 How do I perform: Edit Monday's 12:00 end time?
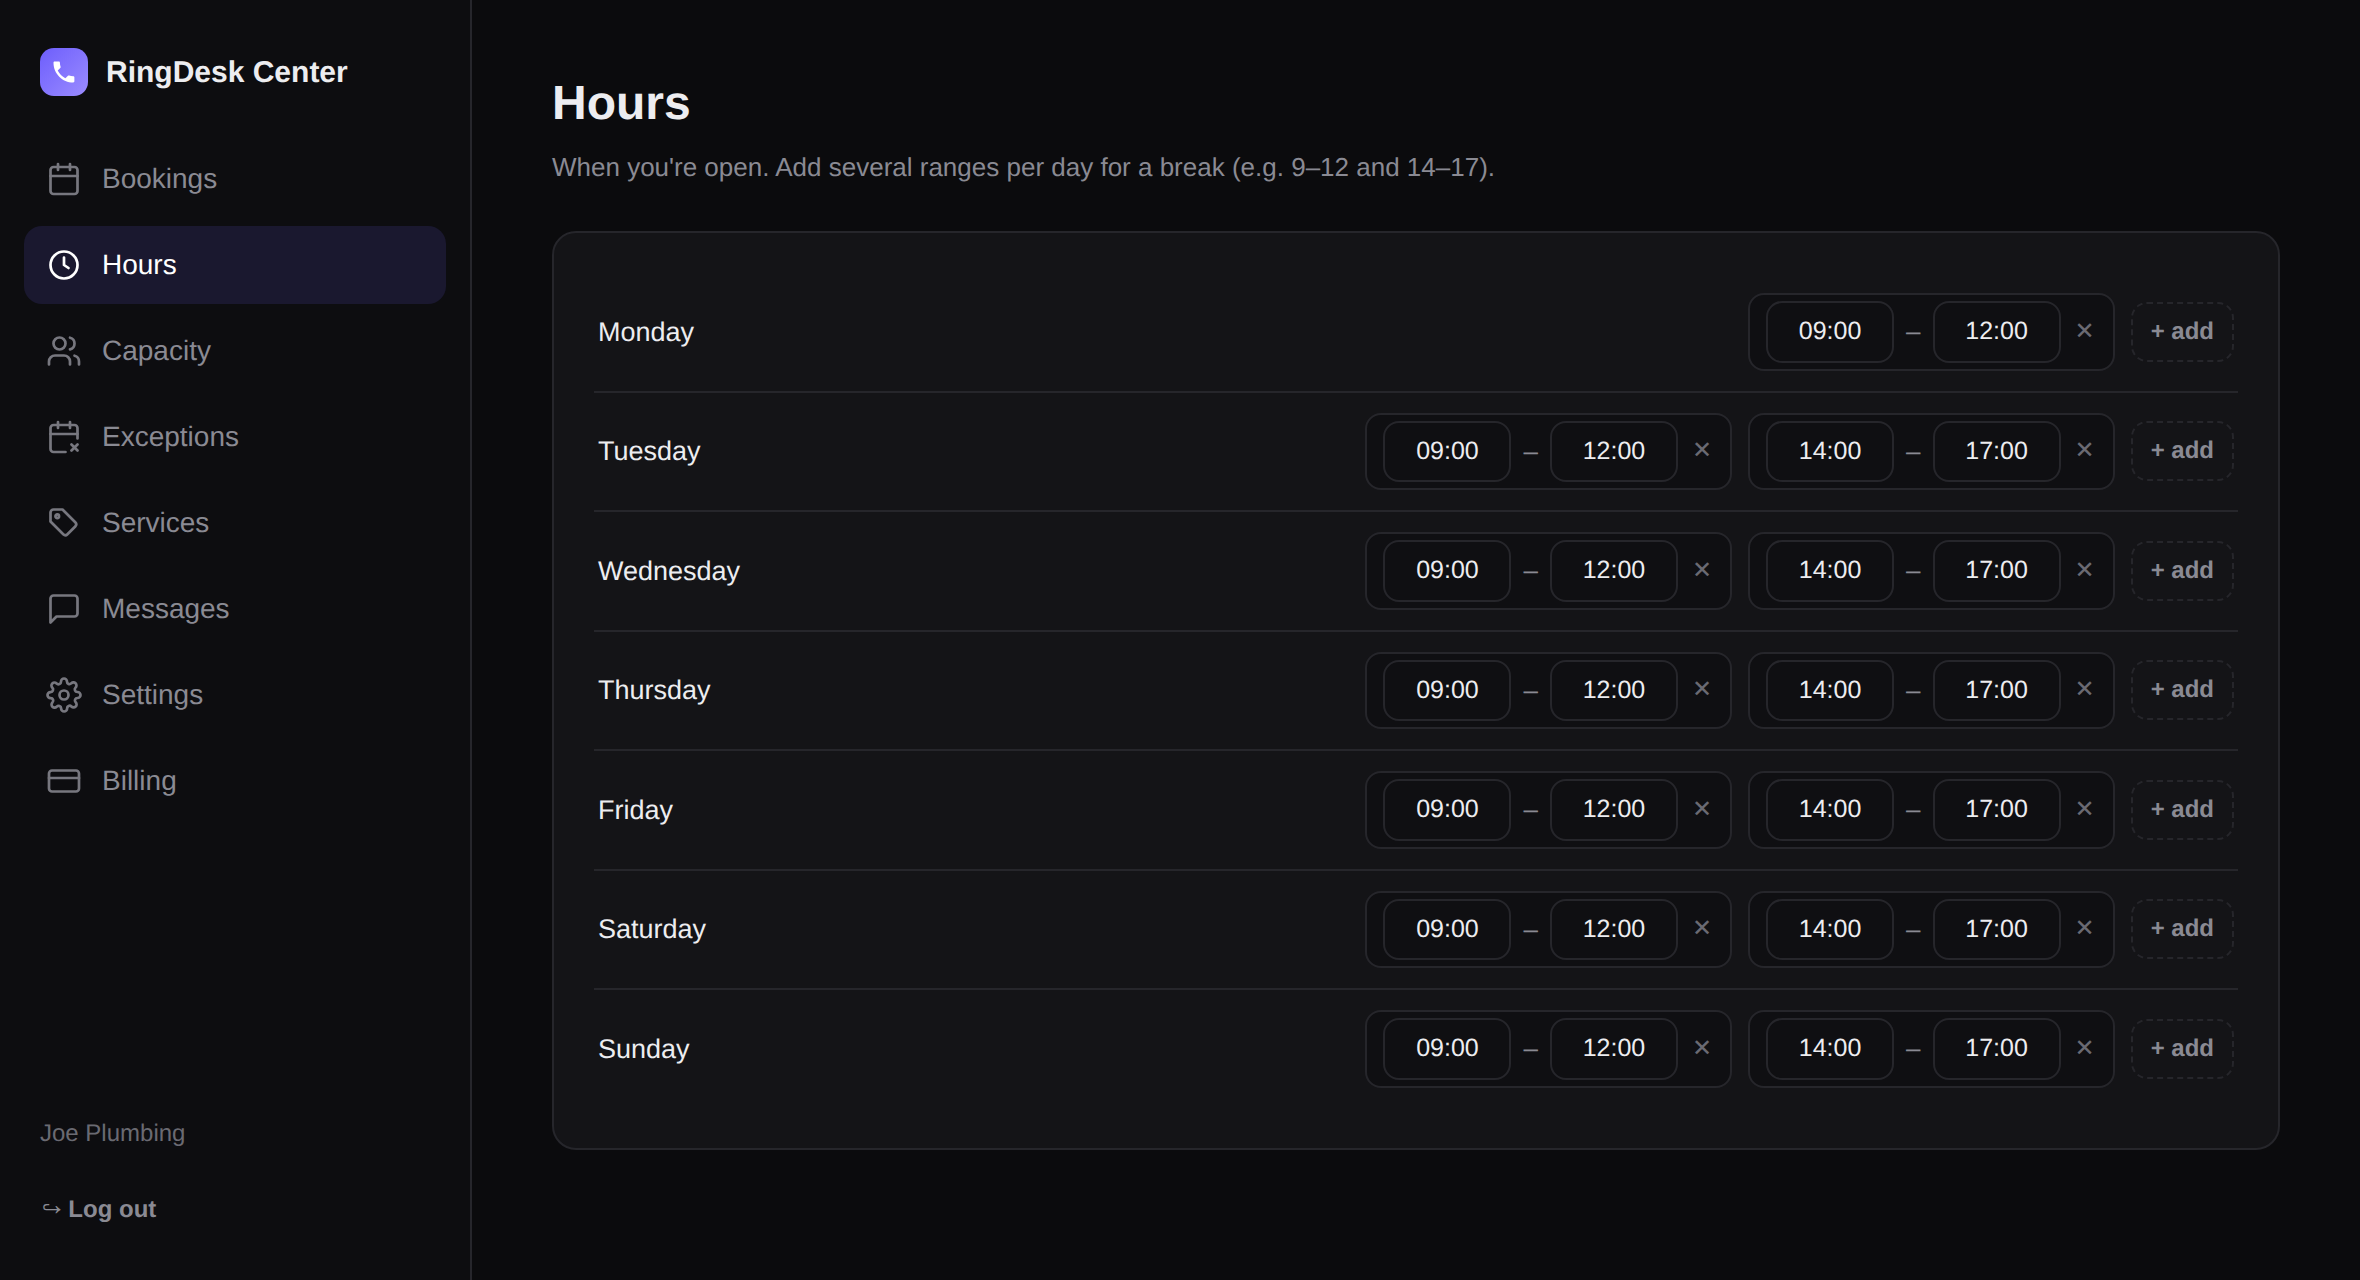[1996, 331]
